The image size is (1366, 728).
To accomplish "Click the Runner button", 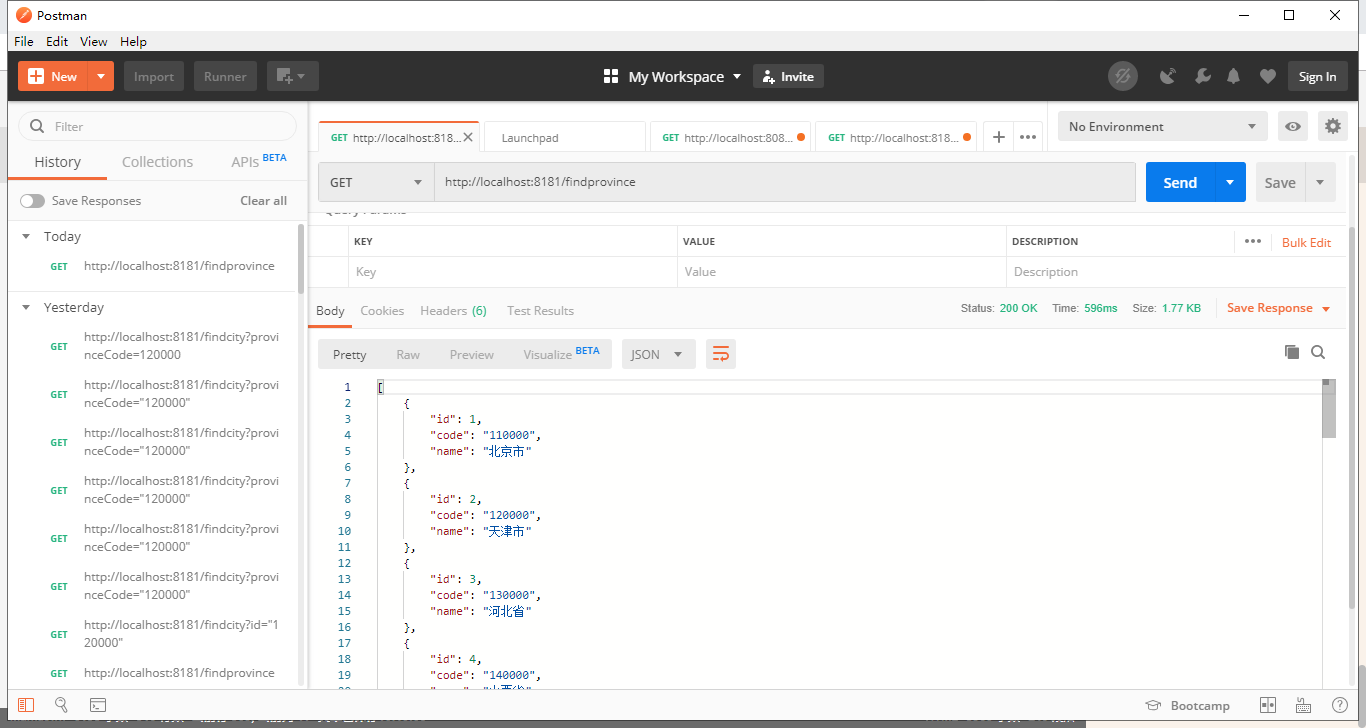I will tap(225, 76).
